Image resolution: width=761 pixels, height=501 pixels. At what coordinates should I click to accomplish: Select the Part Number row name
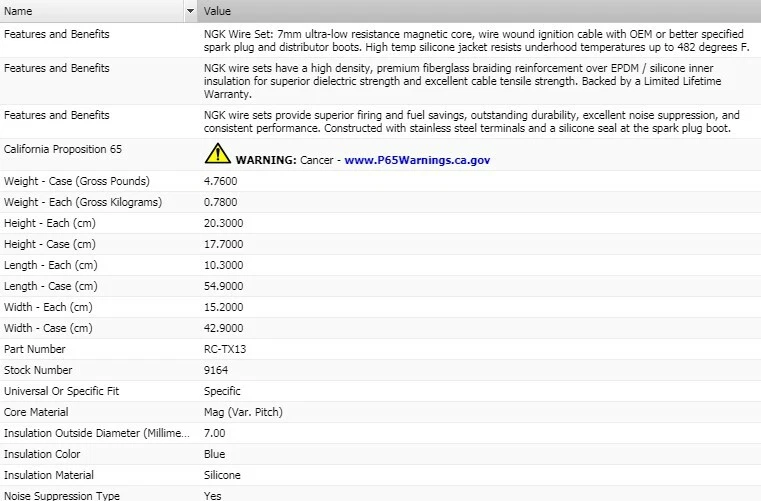pos(34,349)
